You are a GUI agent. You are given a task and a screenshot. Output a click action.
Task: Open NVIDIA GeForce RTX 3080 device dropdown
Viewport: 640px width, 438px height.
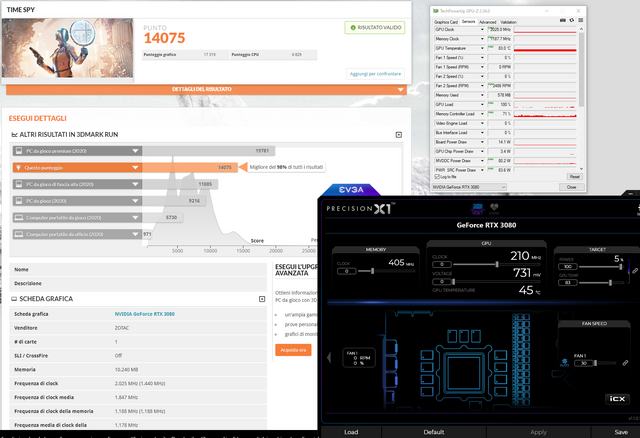click(x=469, y=187)
